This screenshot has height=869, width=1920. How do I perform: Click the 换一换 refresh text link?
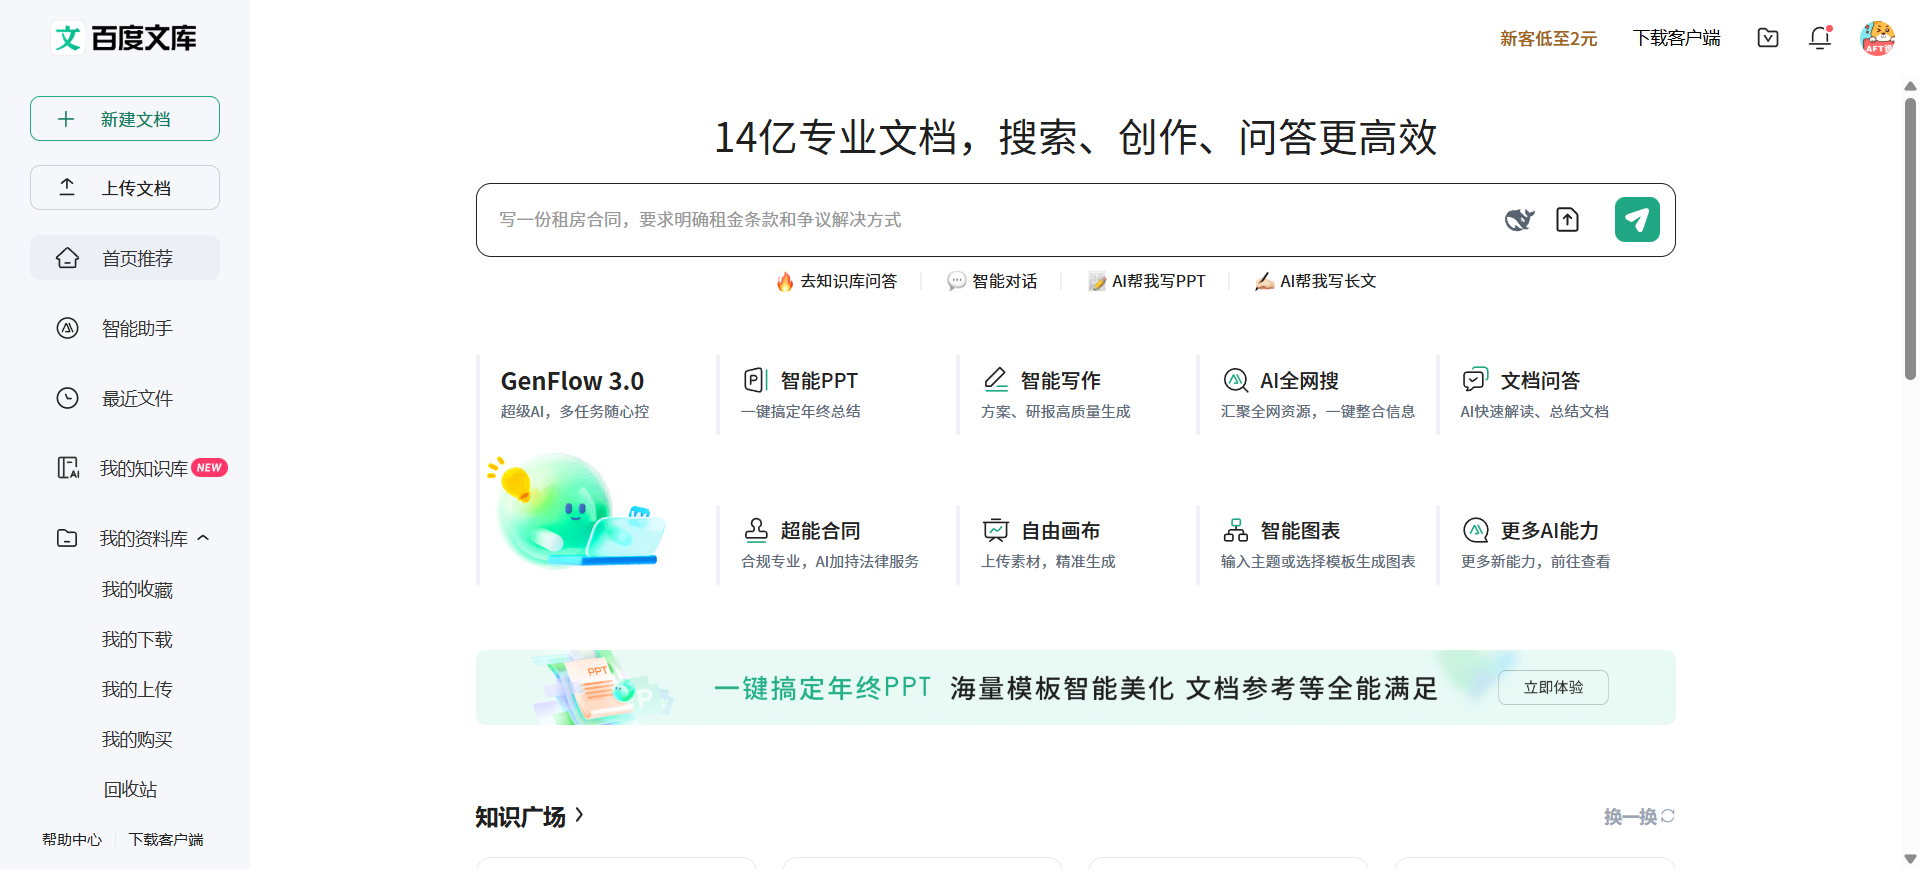pyautogui.click(x=1630, y=816)
